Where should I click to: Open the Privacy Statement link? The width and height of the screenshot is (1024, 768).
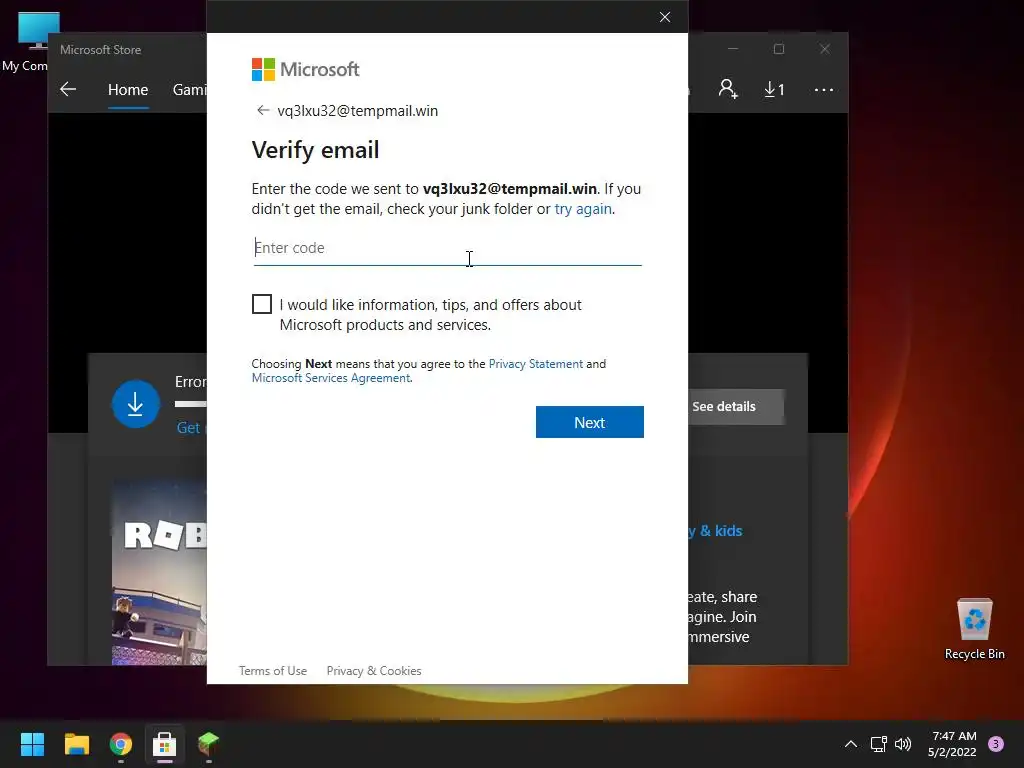[x=536, y=364]
